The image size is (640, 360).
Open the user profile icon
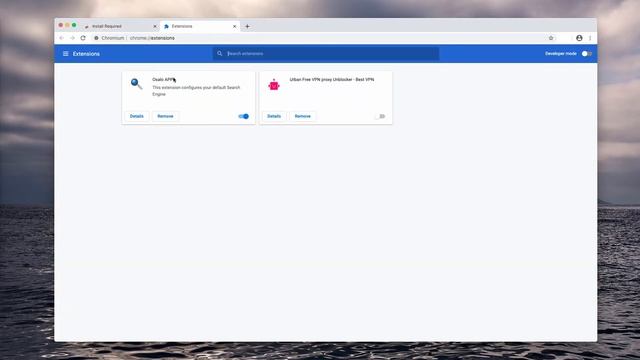click(x=579, y=38)
